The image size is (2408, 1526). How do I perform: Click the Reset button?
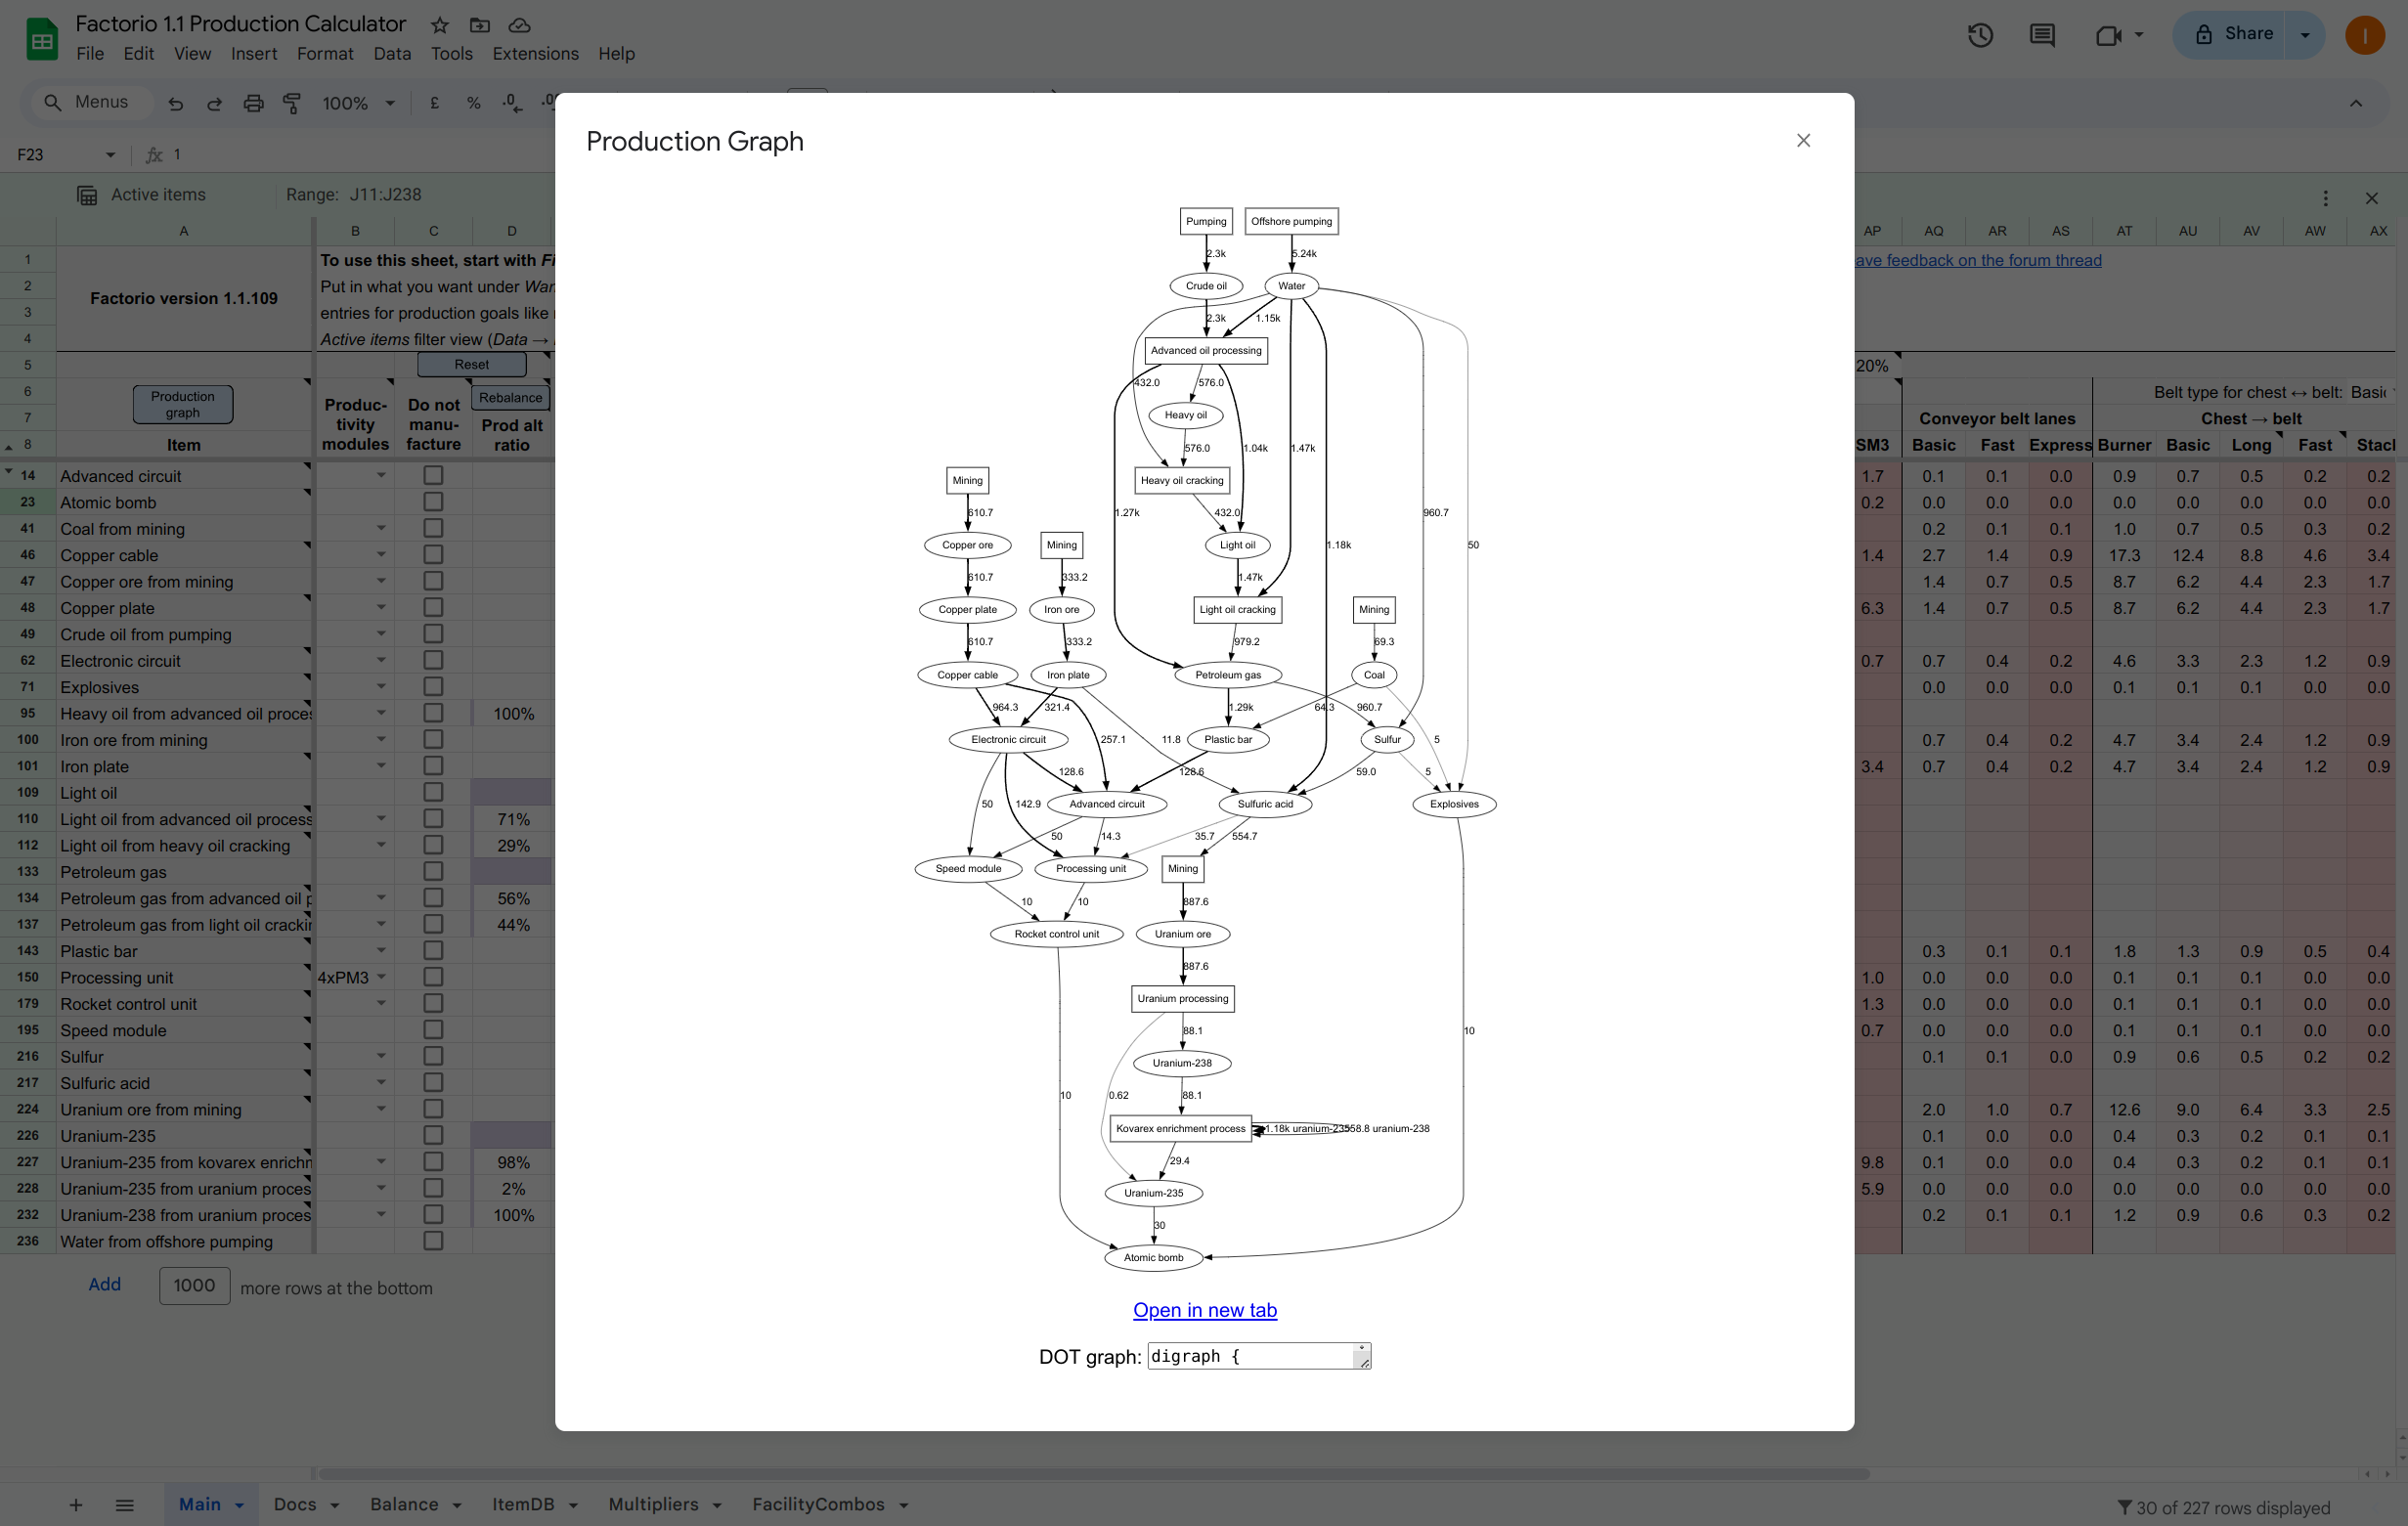[471, 364]
